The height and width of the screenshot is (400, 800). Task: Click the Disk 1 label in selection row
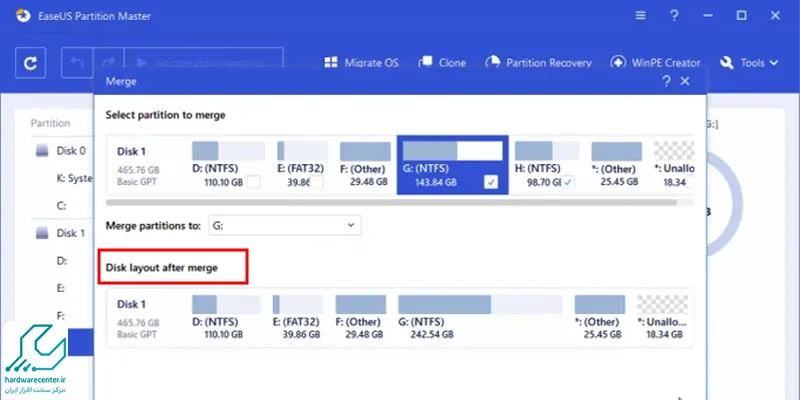pos(132,152)
